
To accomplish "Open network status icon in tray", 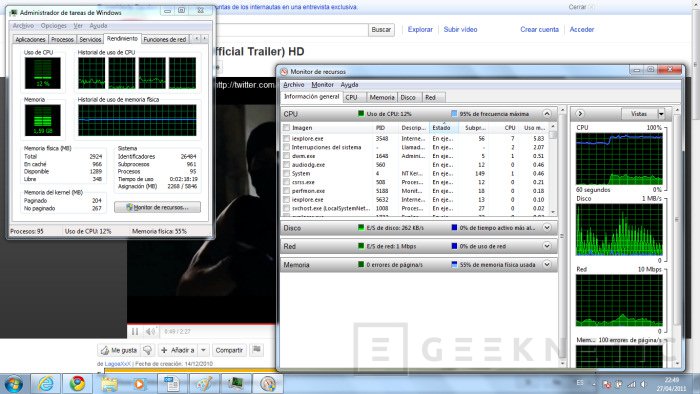I will point(631,384).
